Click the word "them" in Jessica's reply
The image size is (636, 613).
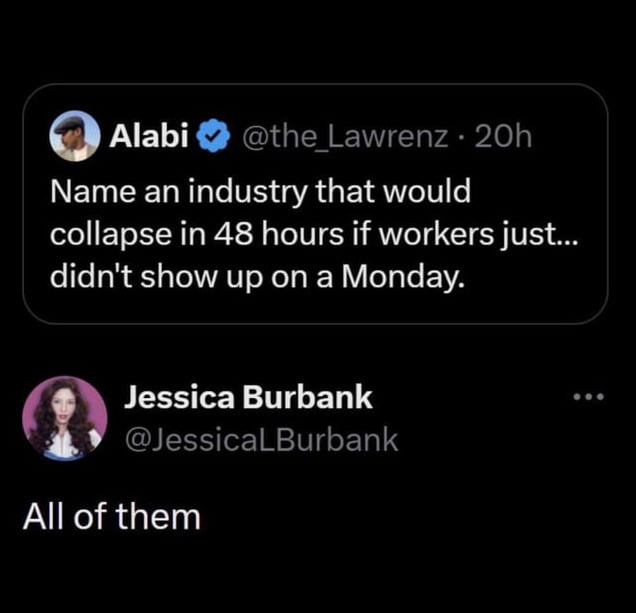tap(158, 516)
